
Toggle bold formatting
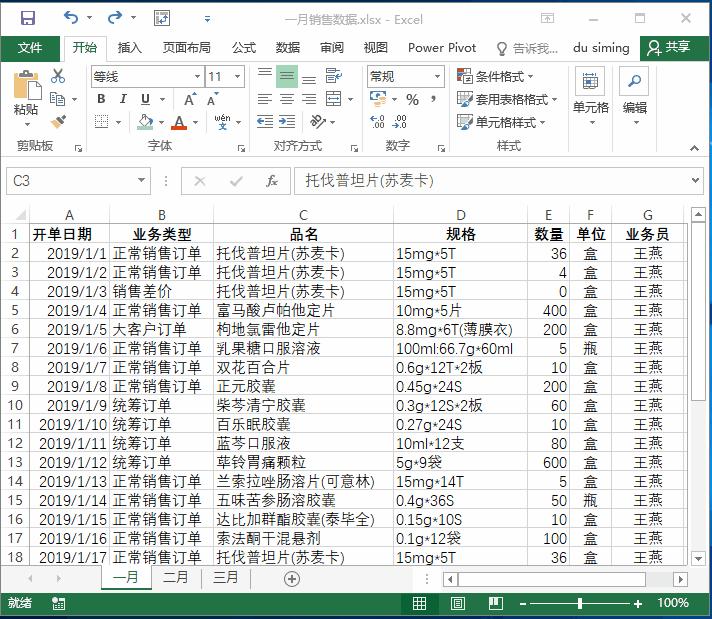pos(101,99)
